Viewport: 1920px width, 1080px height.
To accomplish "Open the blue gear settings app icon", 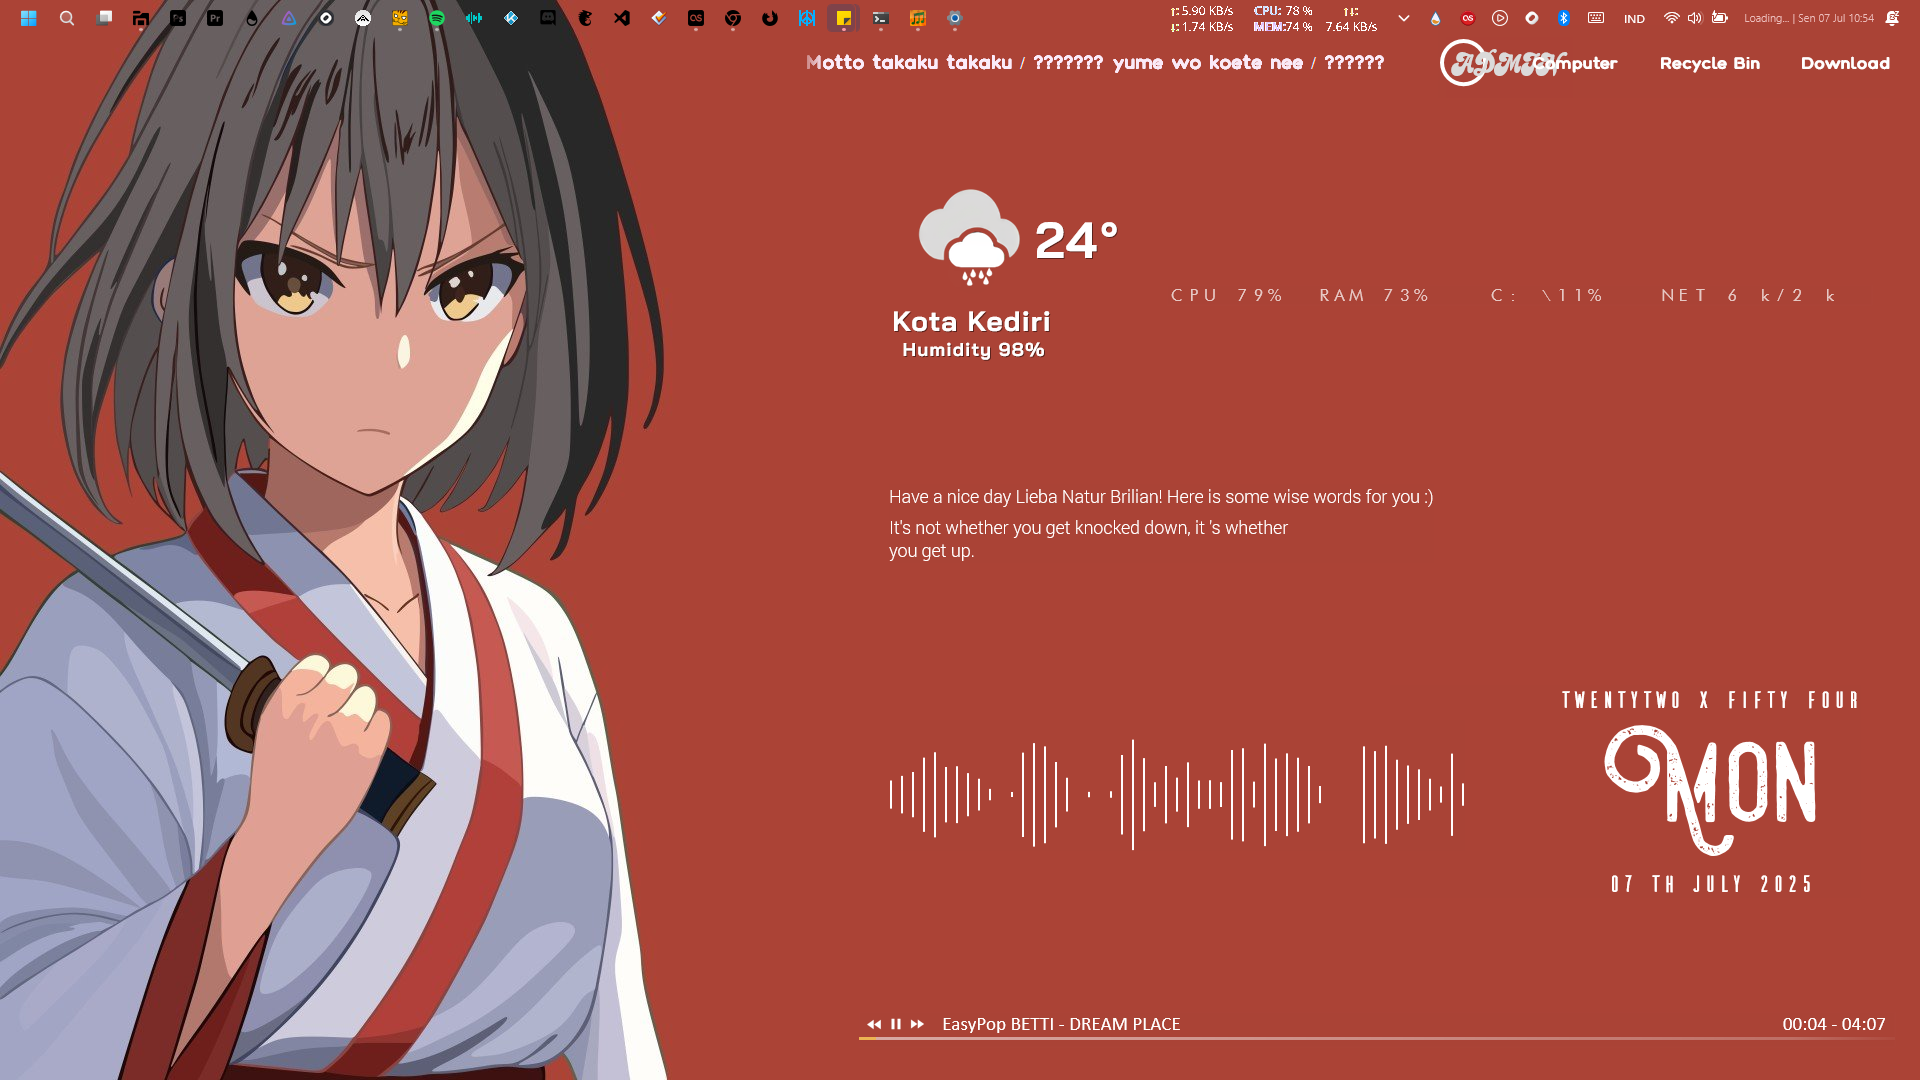I will tap(955, 18).
